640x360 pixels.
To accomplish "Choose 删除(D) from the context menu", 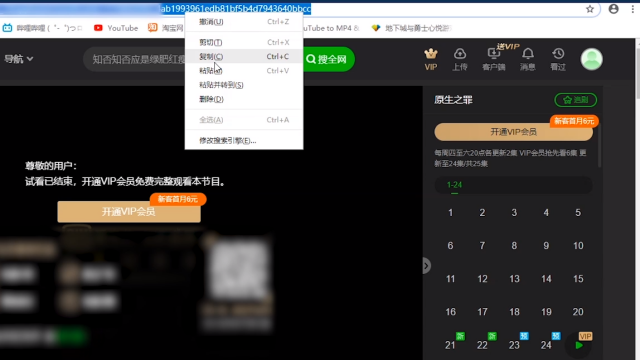I will (x=244, y=99).
